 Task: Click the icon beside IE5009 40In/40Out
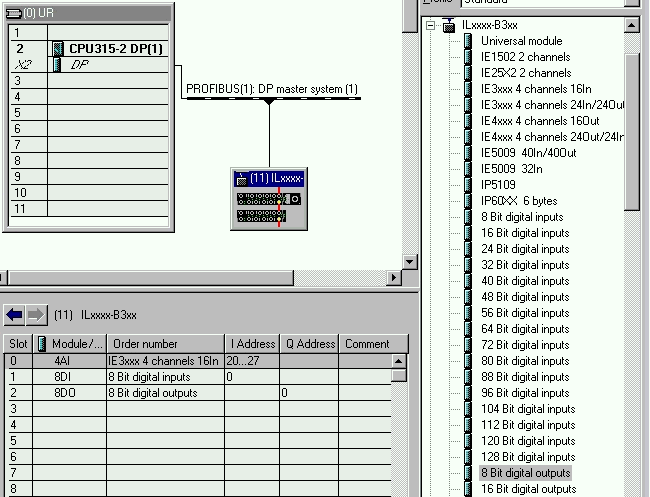[468, 153]
